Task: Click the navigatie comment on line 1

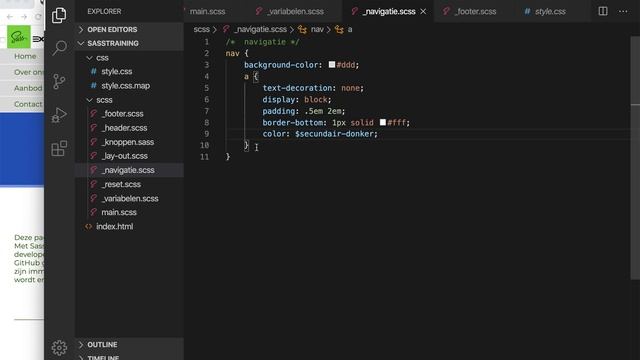Action: coord(262,42)
